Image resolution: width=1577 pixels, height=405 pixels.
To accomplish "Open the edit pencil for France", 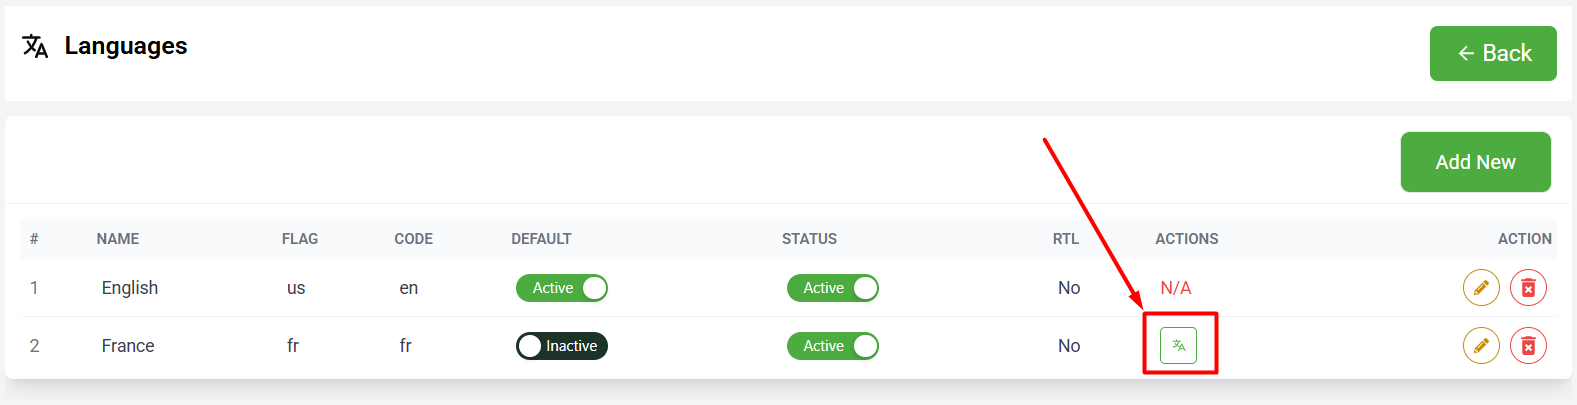I will [x=1481, y=346].
